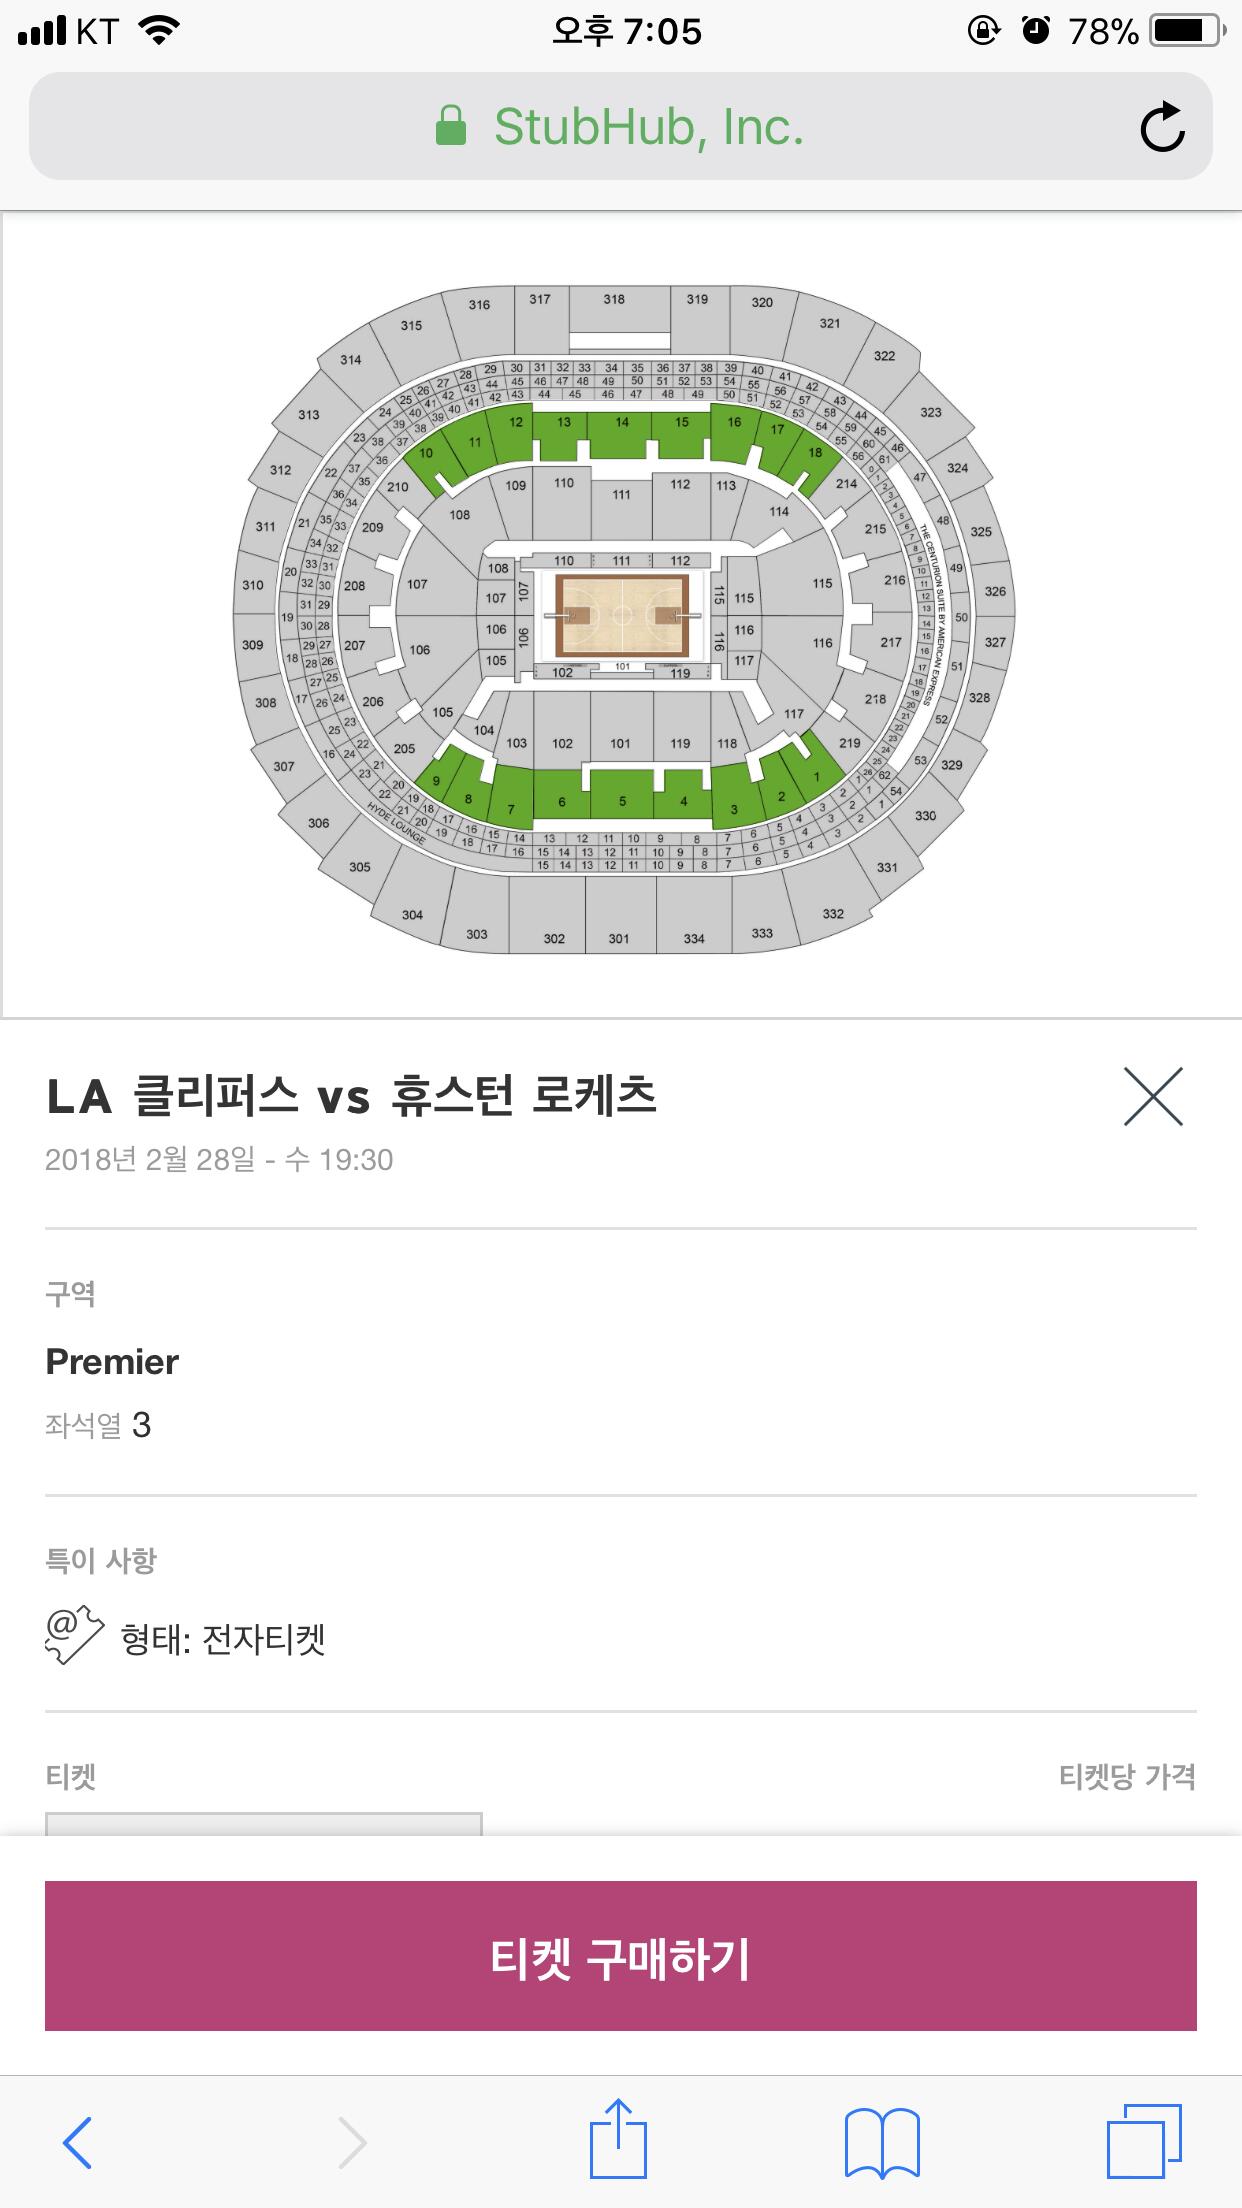Close the ticket details panel
The height and width of the screenshot is (2208, 1242).
[1153, 1096]
